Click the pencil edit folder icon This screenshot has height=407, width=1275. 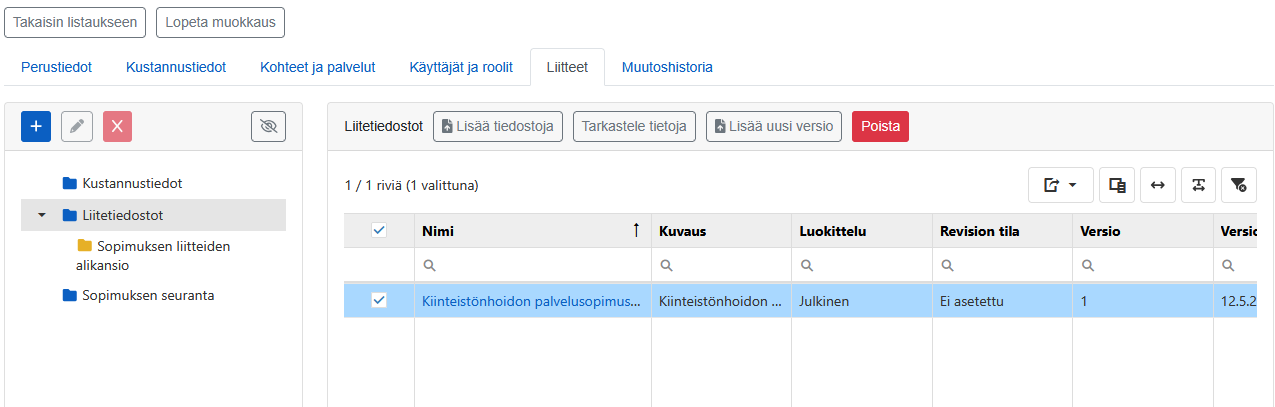76,126
